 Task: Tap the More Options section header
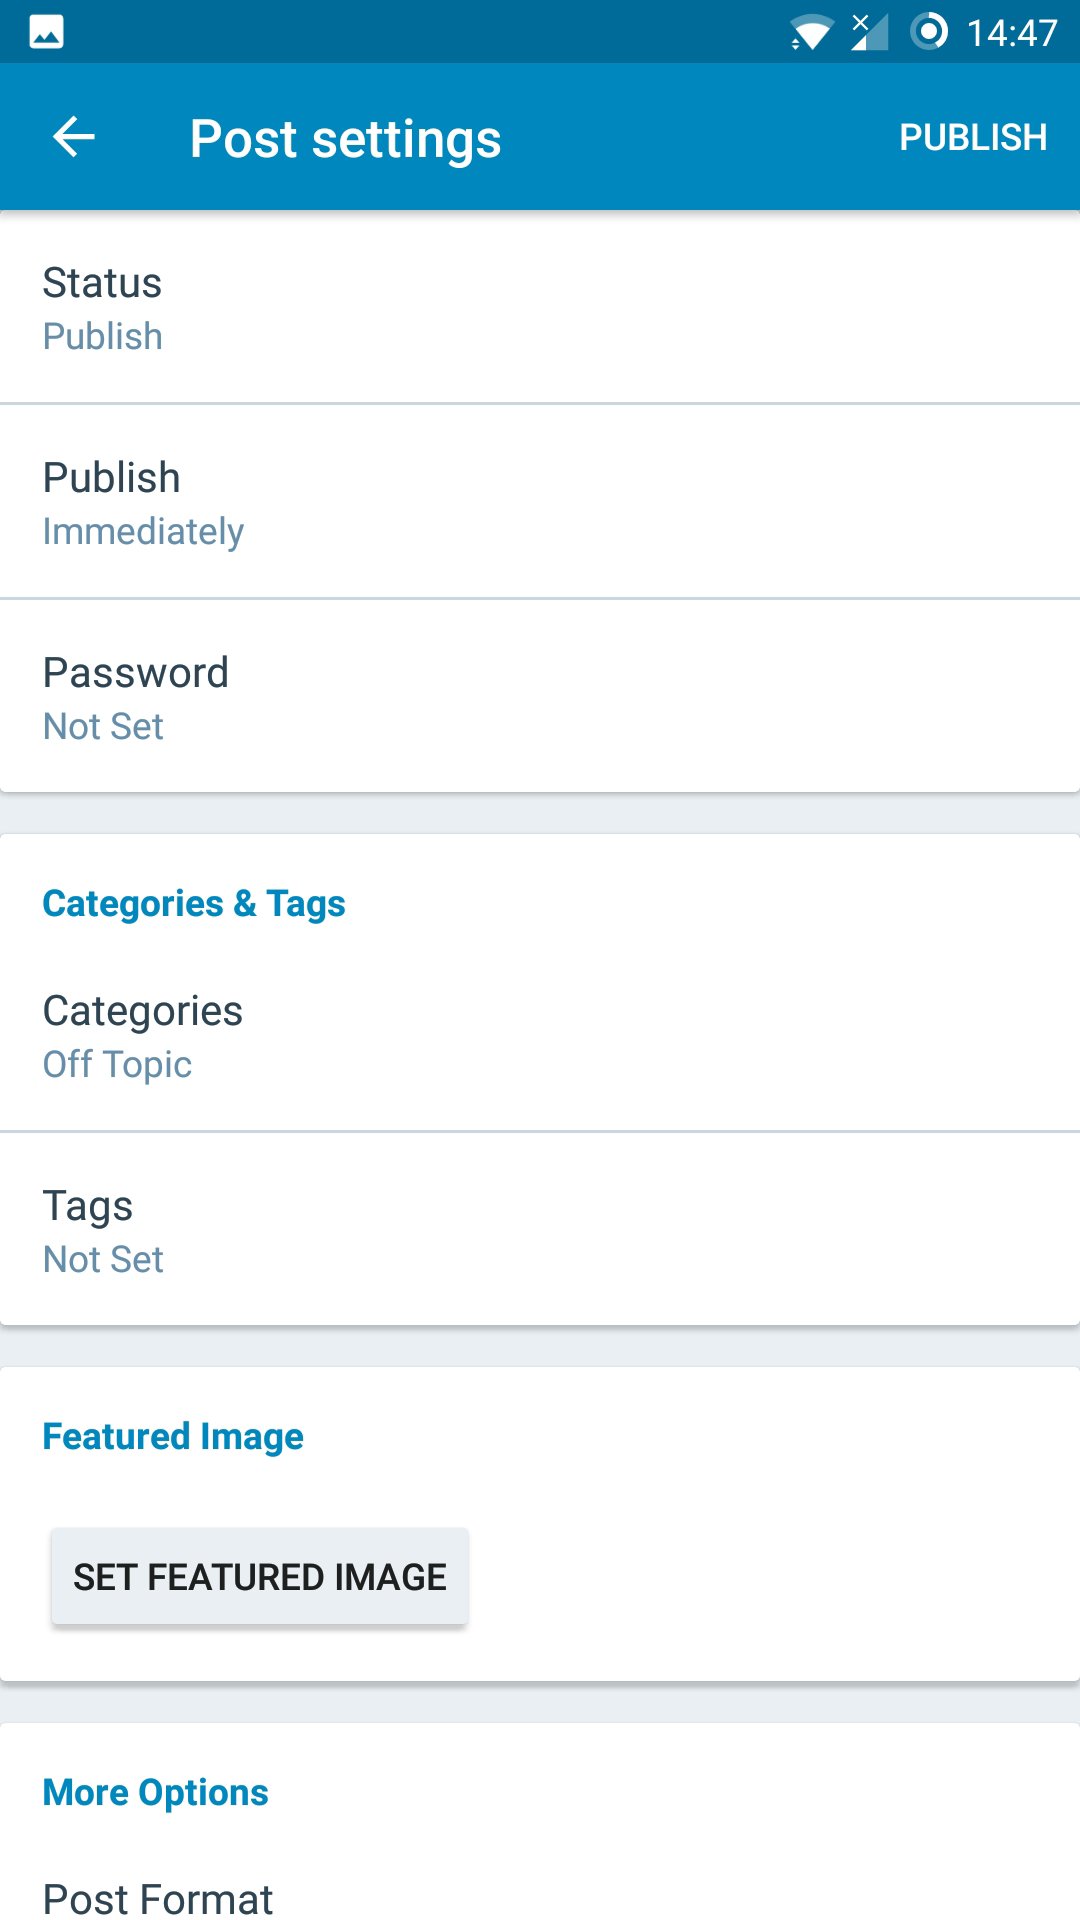(x=156, y=1793)
